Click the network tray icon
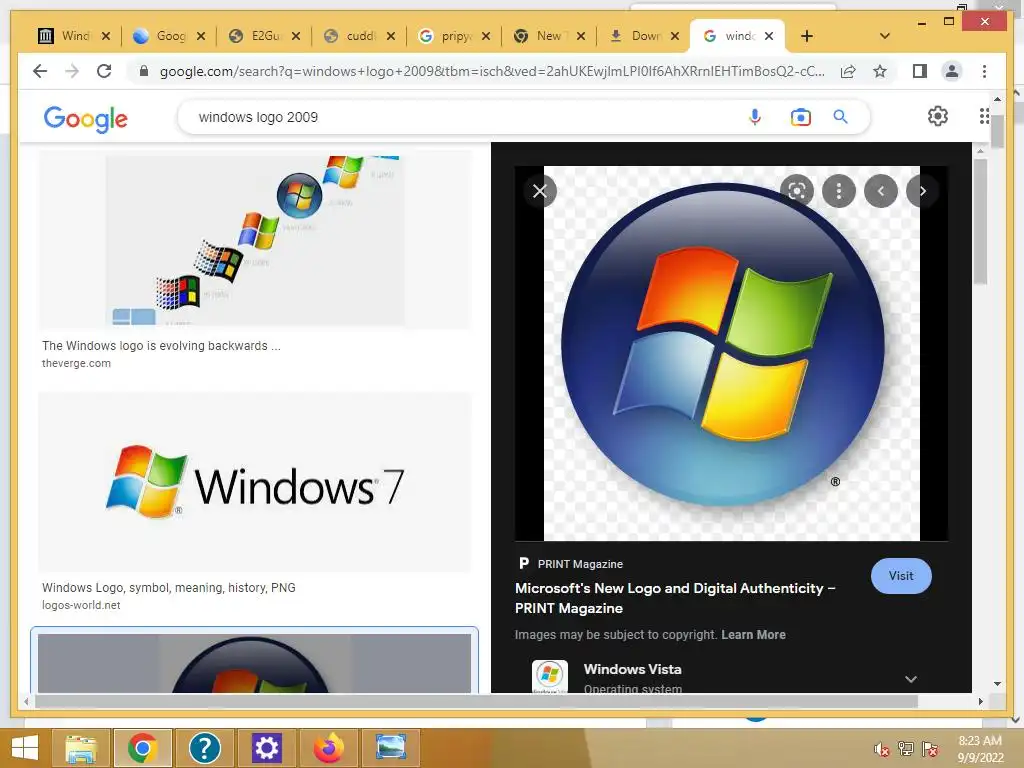Screen dimensions: 1024x768 (x=906, y=748)
